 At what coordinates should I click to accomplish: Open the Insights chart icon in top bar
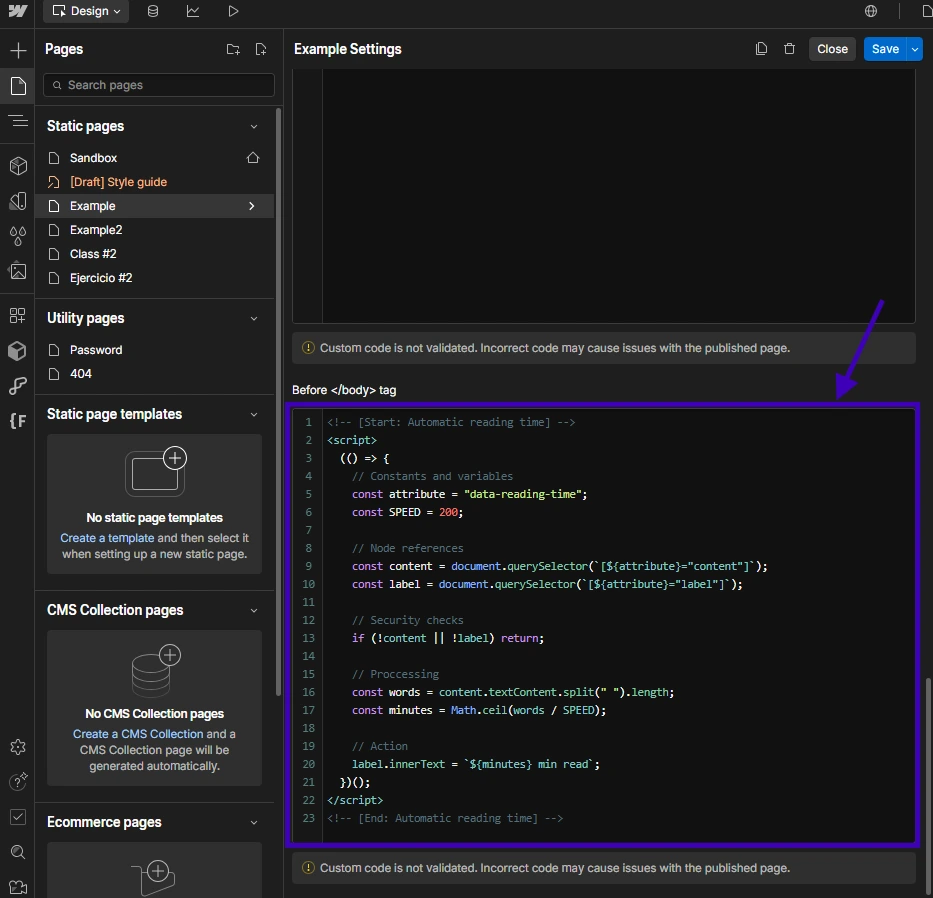click(193, 11)
